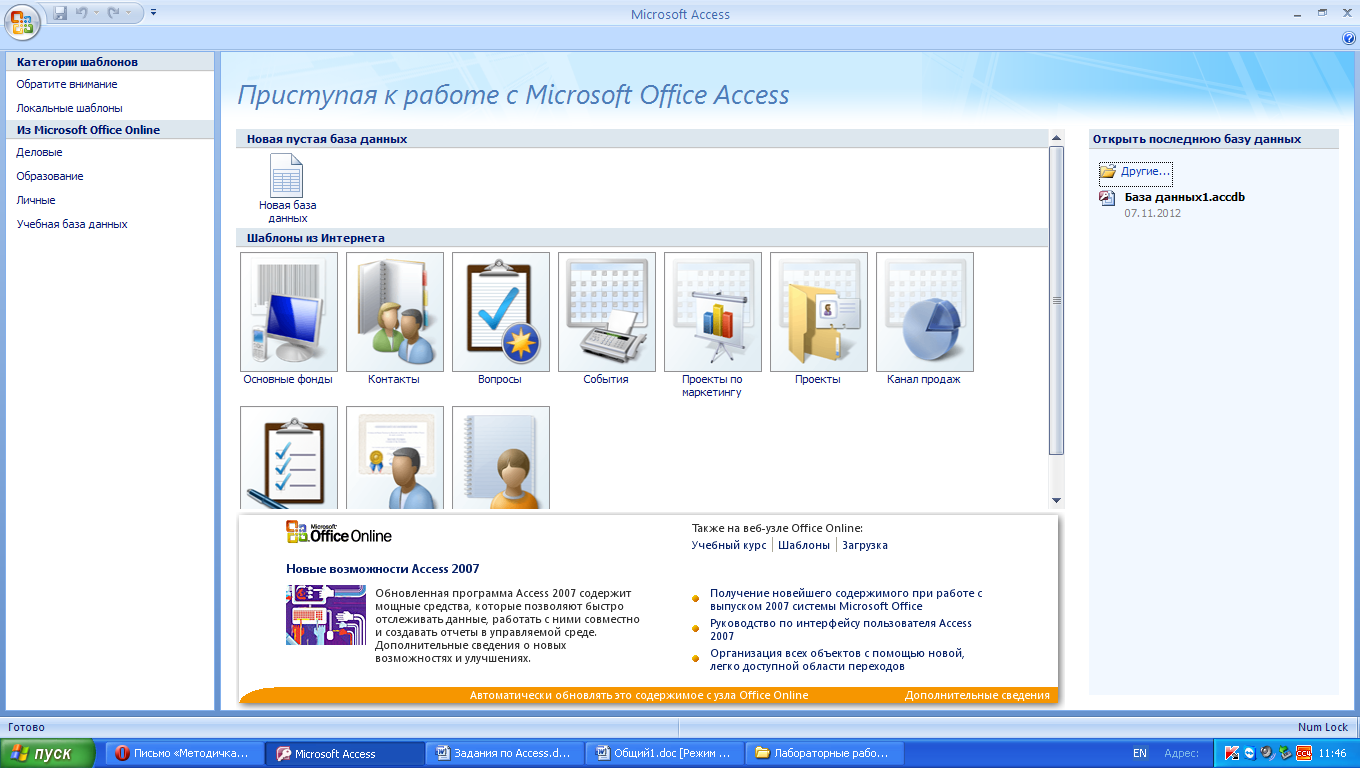Viewport: 1360px width, 768px height.
Task: Open the Redo history dropdown arrow
Action: click(128, 14)
